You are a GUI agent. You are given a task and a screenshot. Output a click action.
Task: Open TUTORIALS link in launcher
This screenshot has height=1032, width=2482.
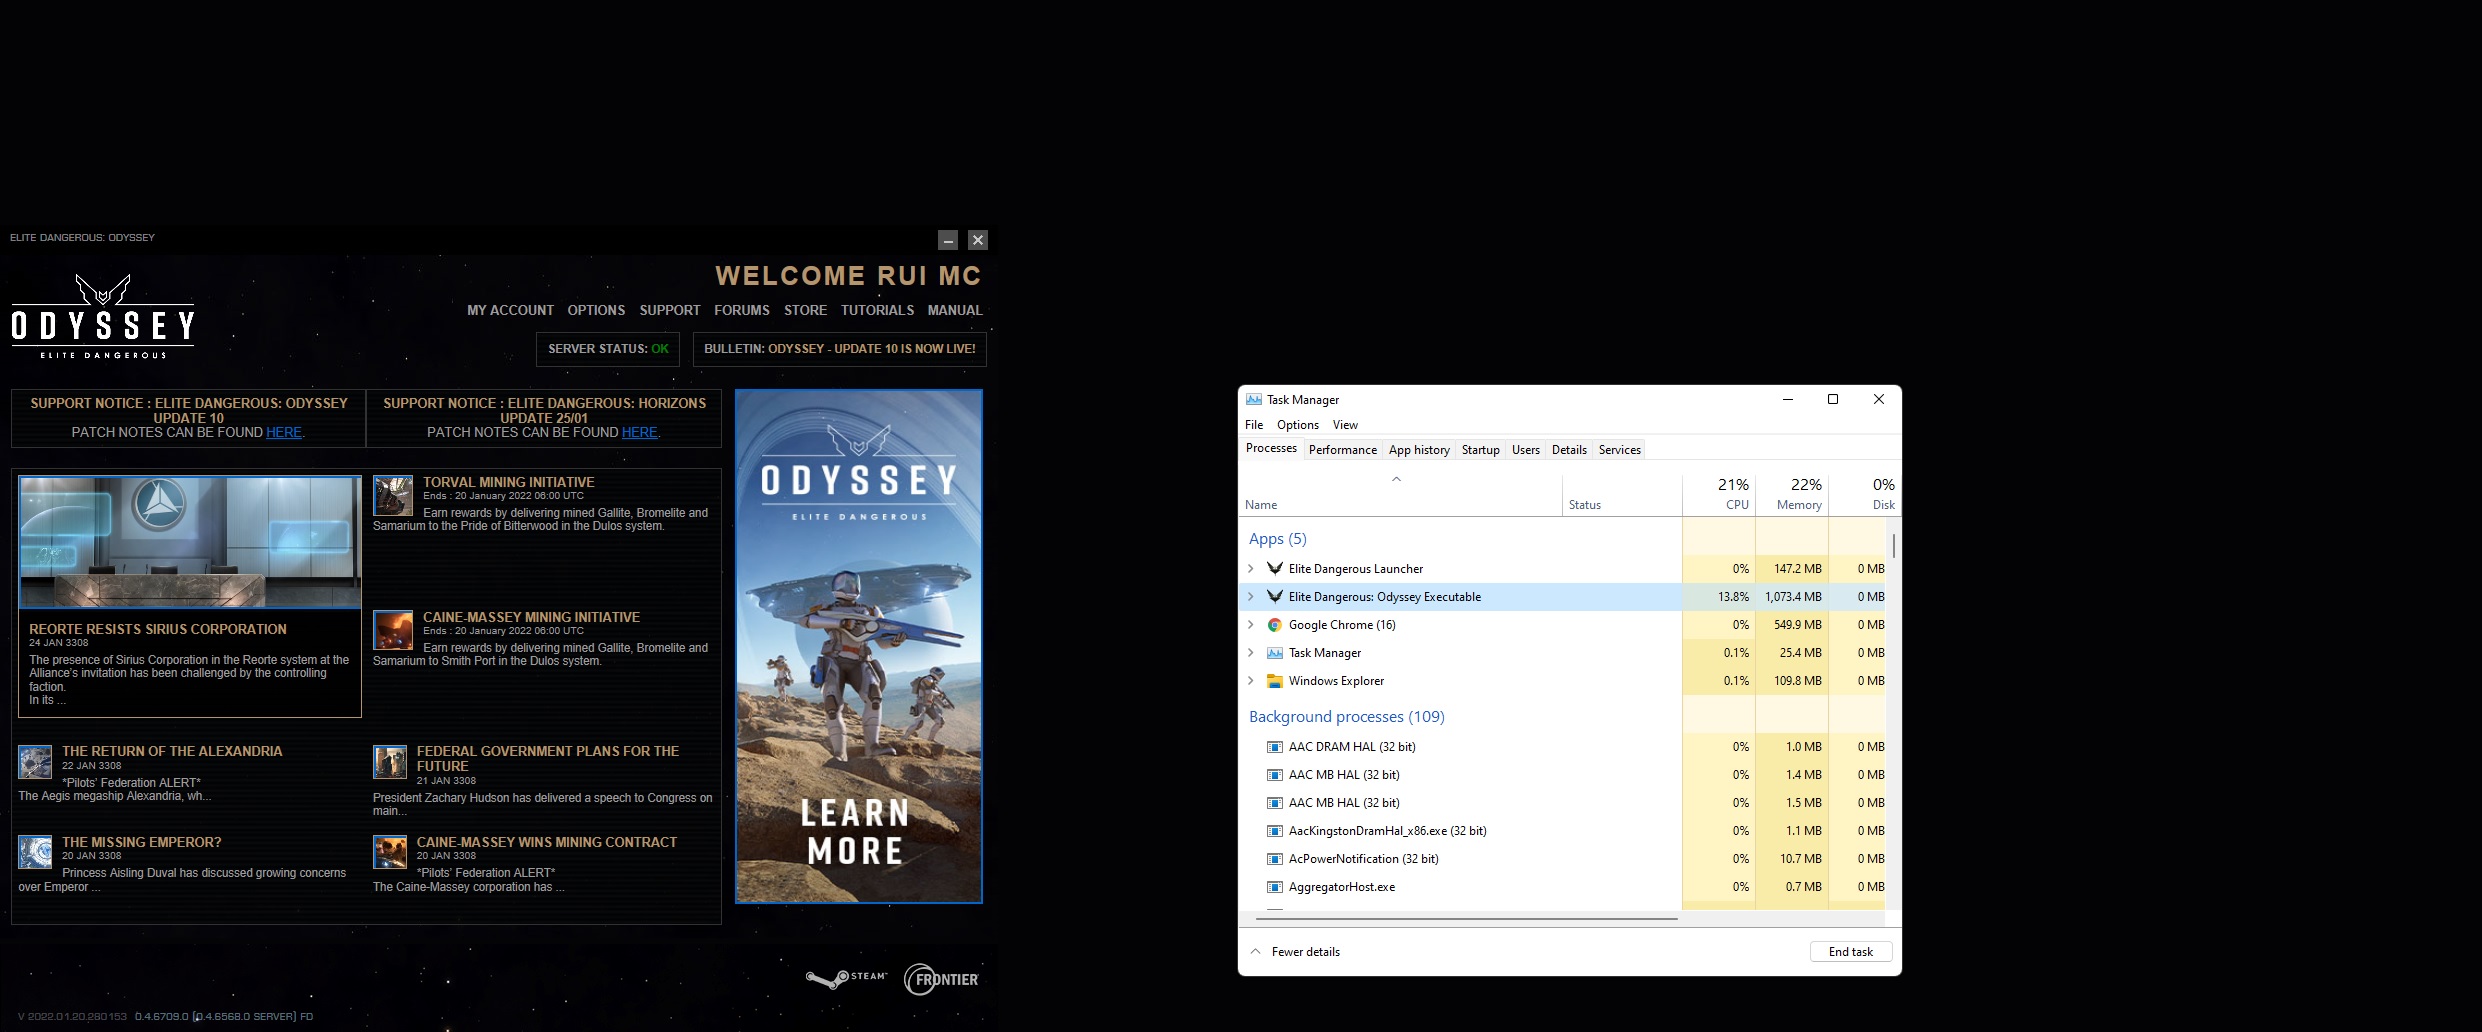coord(877,311)
